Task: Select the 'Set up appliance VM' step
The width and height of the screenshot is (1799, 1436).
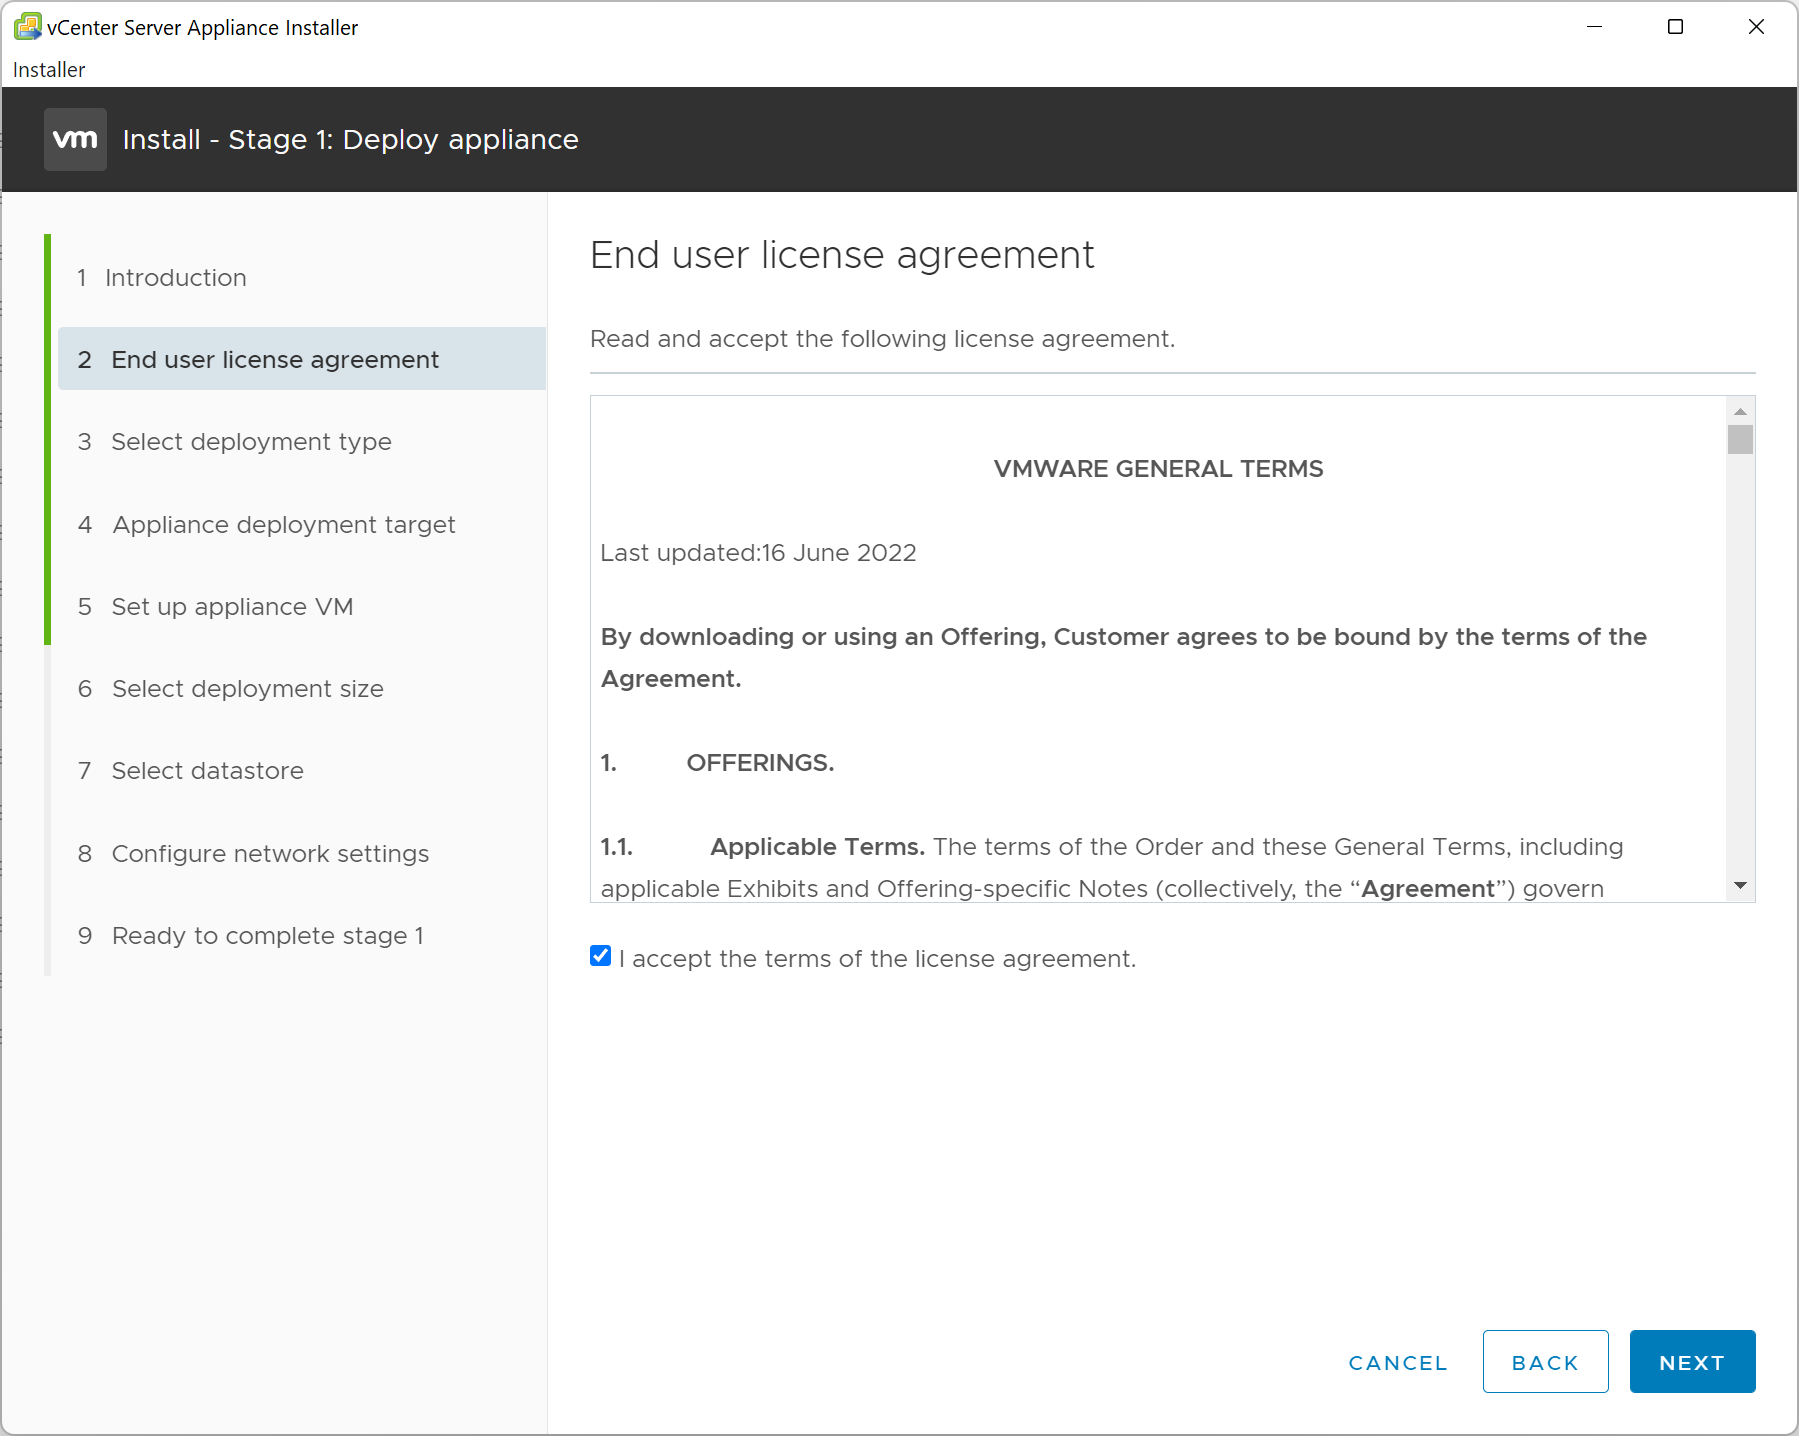Action: (x=231, y=606)
